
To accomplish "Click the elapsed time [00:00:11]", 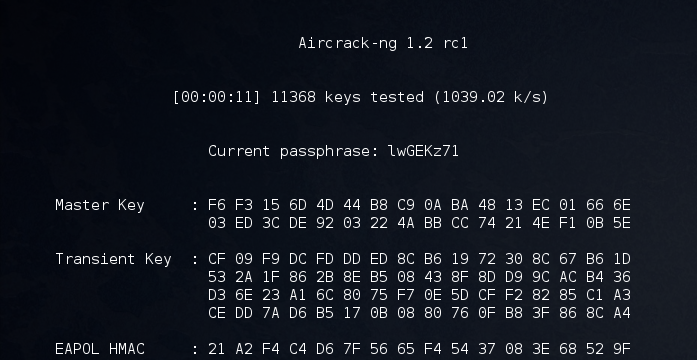I will (x=216, y=97).
